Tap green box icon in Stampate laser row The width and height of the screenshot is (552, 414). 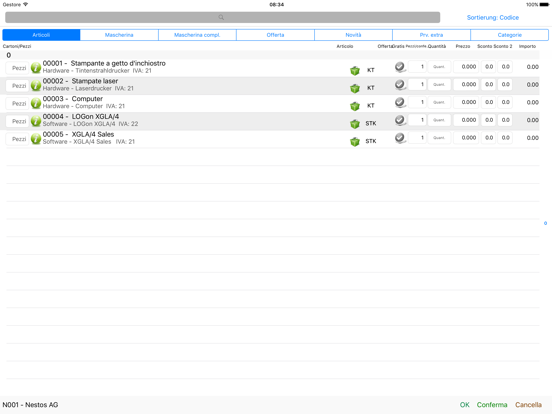[x=355, y=88]
